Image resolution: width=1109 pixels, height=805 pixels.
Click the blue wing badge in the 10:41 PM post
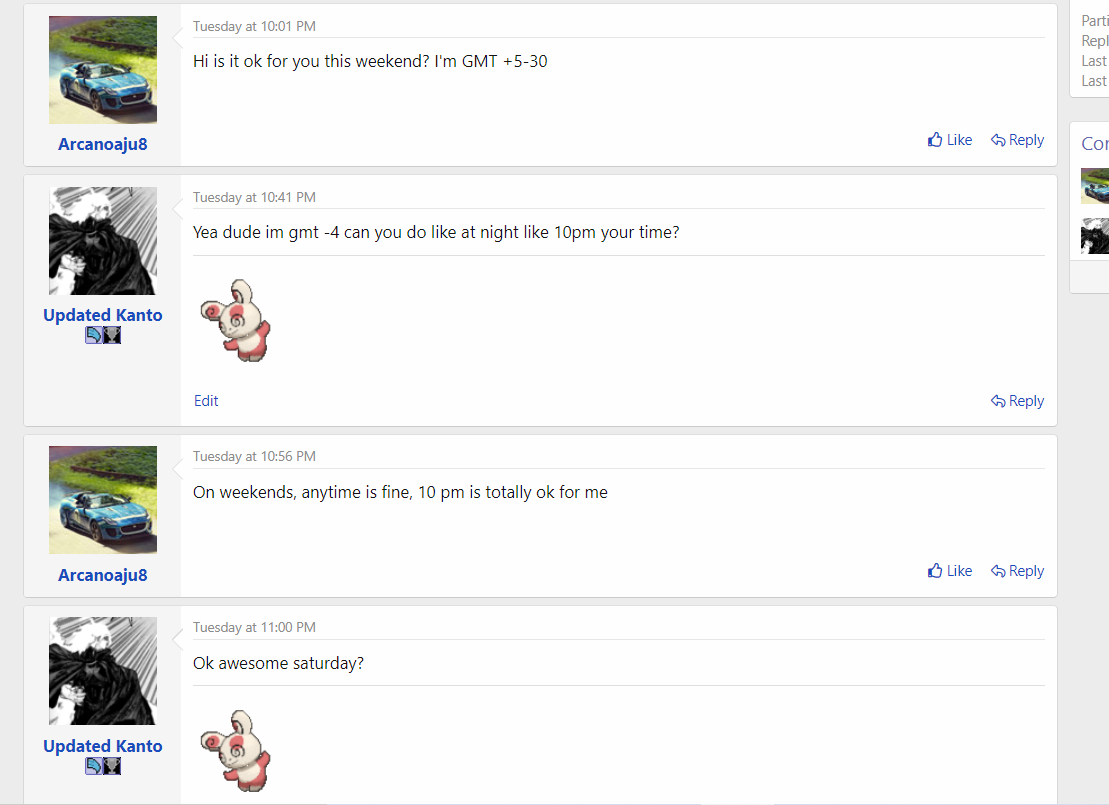(x=94, y=336)
